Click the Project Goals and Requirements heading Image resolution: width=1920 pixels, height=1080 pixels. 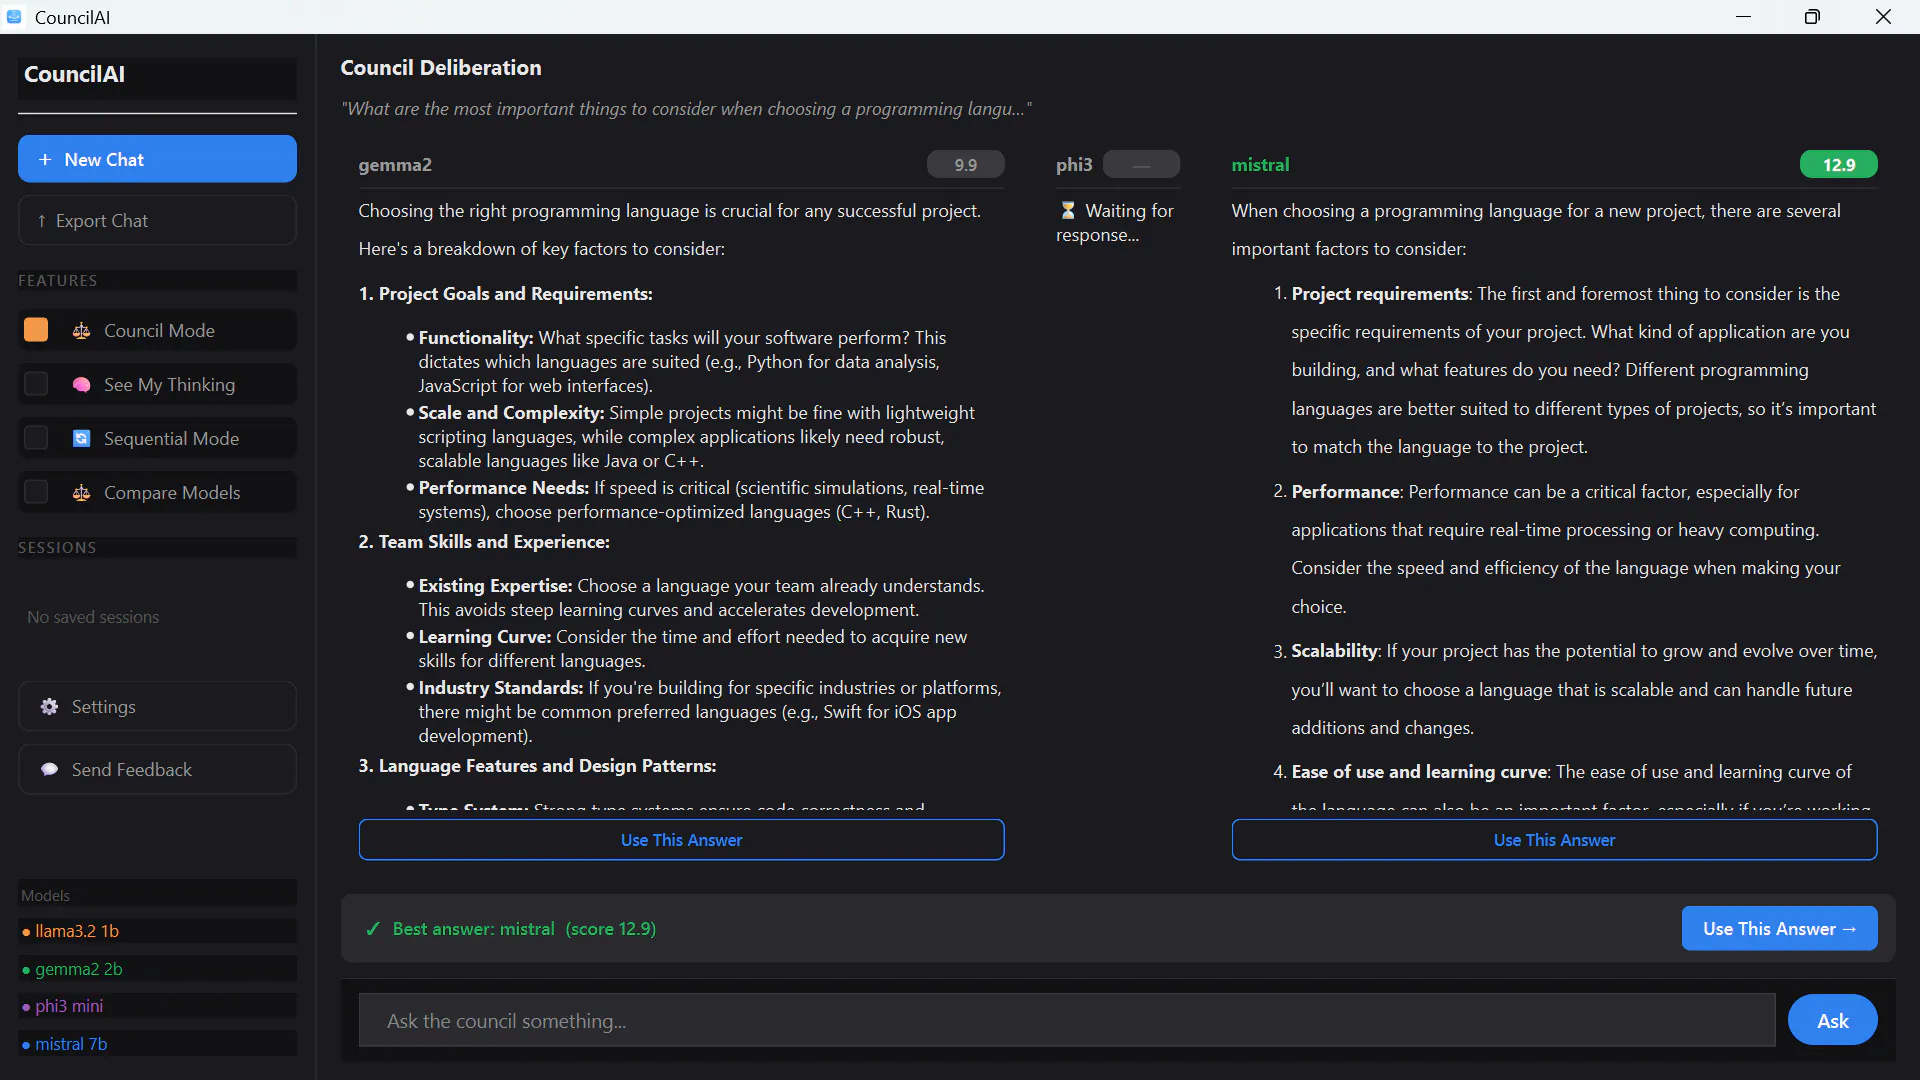[505, 294]
